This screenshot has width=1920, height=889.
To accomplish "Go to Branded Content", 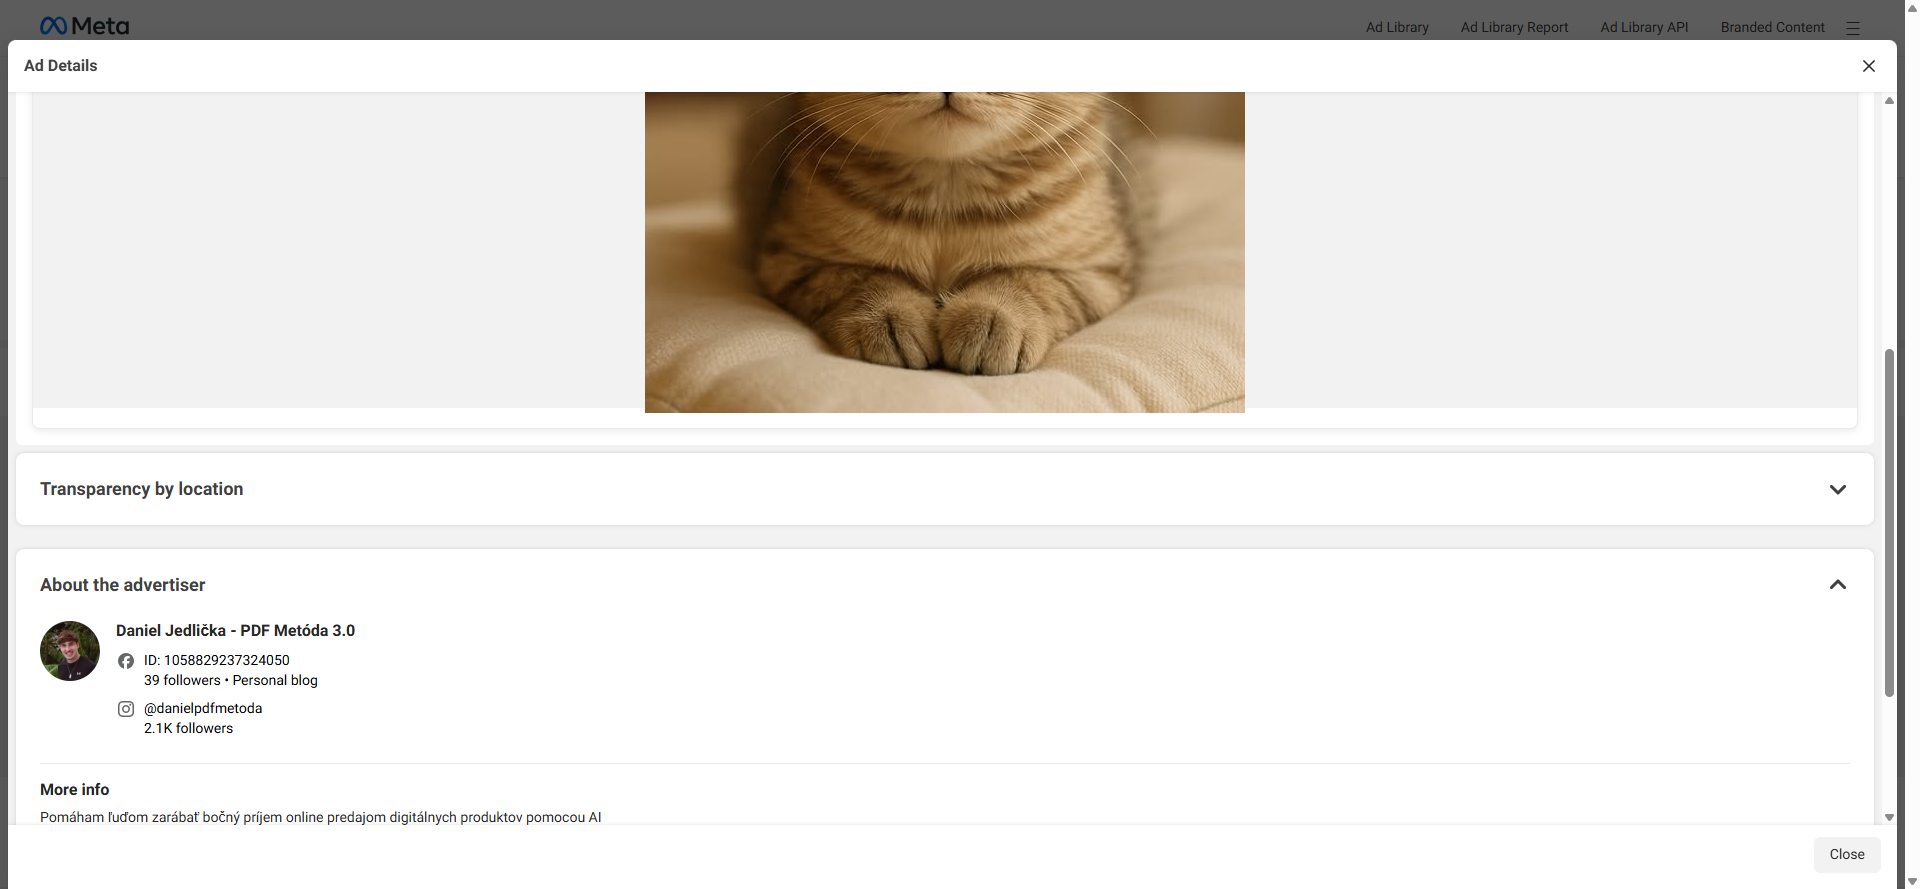I will point(1772,27).
